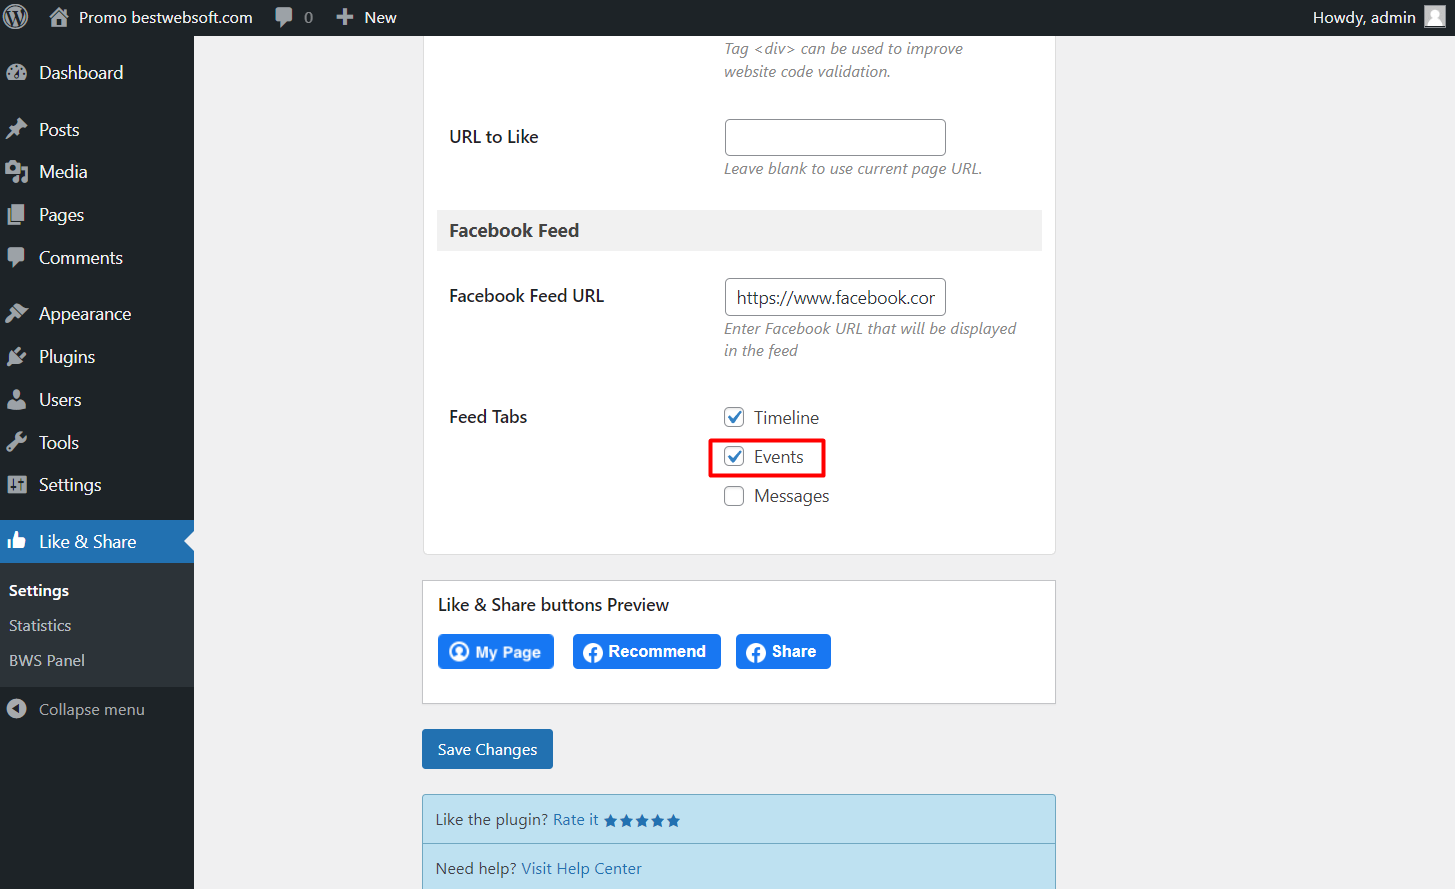
Task: Click the Facebook Feed URL field
Action: 835,297
